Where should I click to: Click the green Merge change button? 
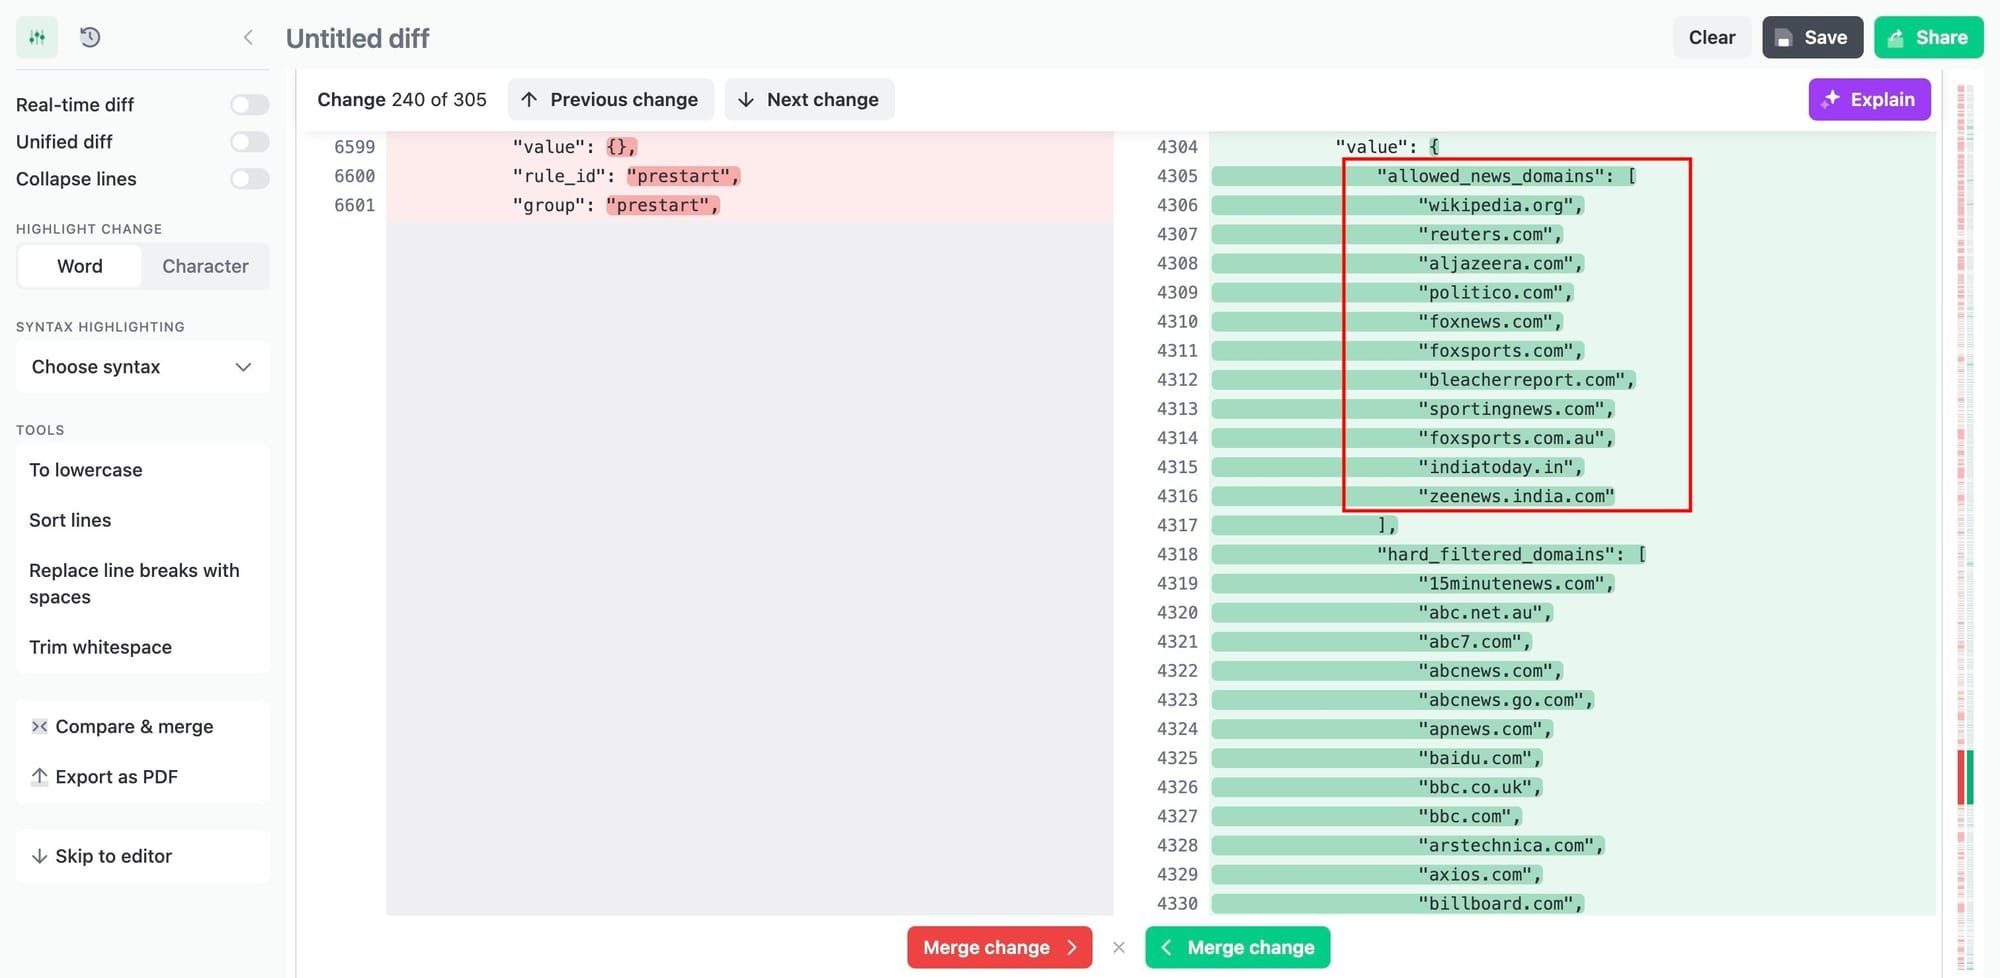[1237, 947]
